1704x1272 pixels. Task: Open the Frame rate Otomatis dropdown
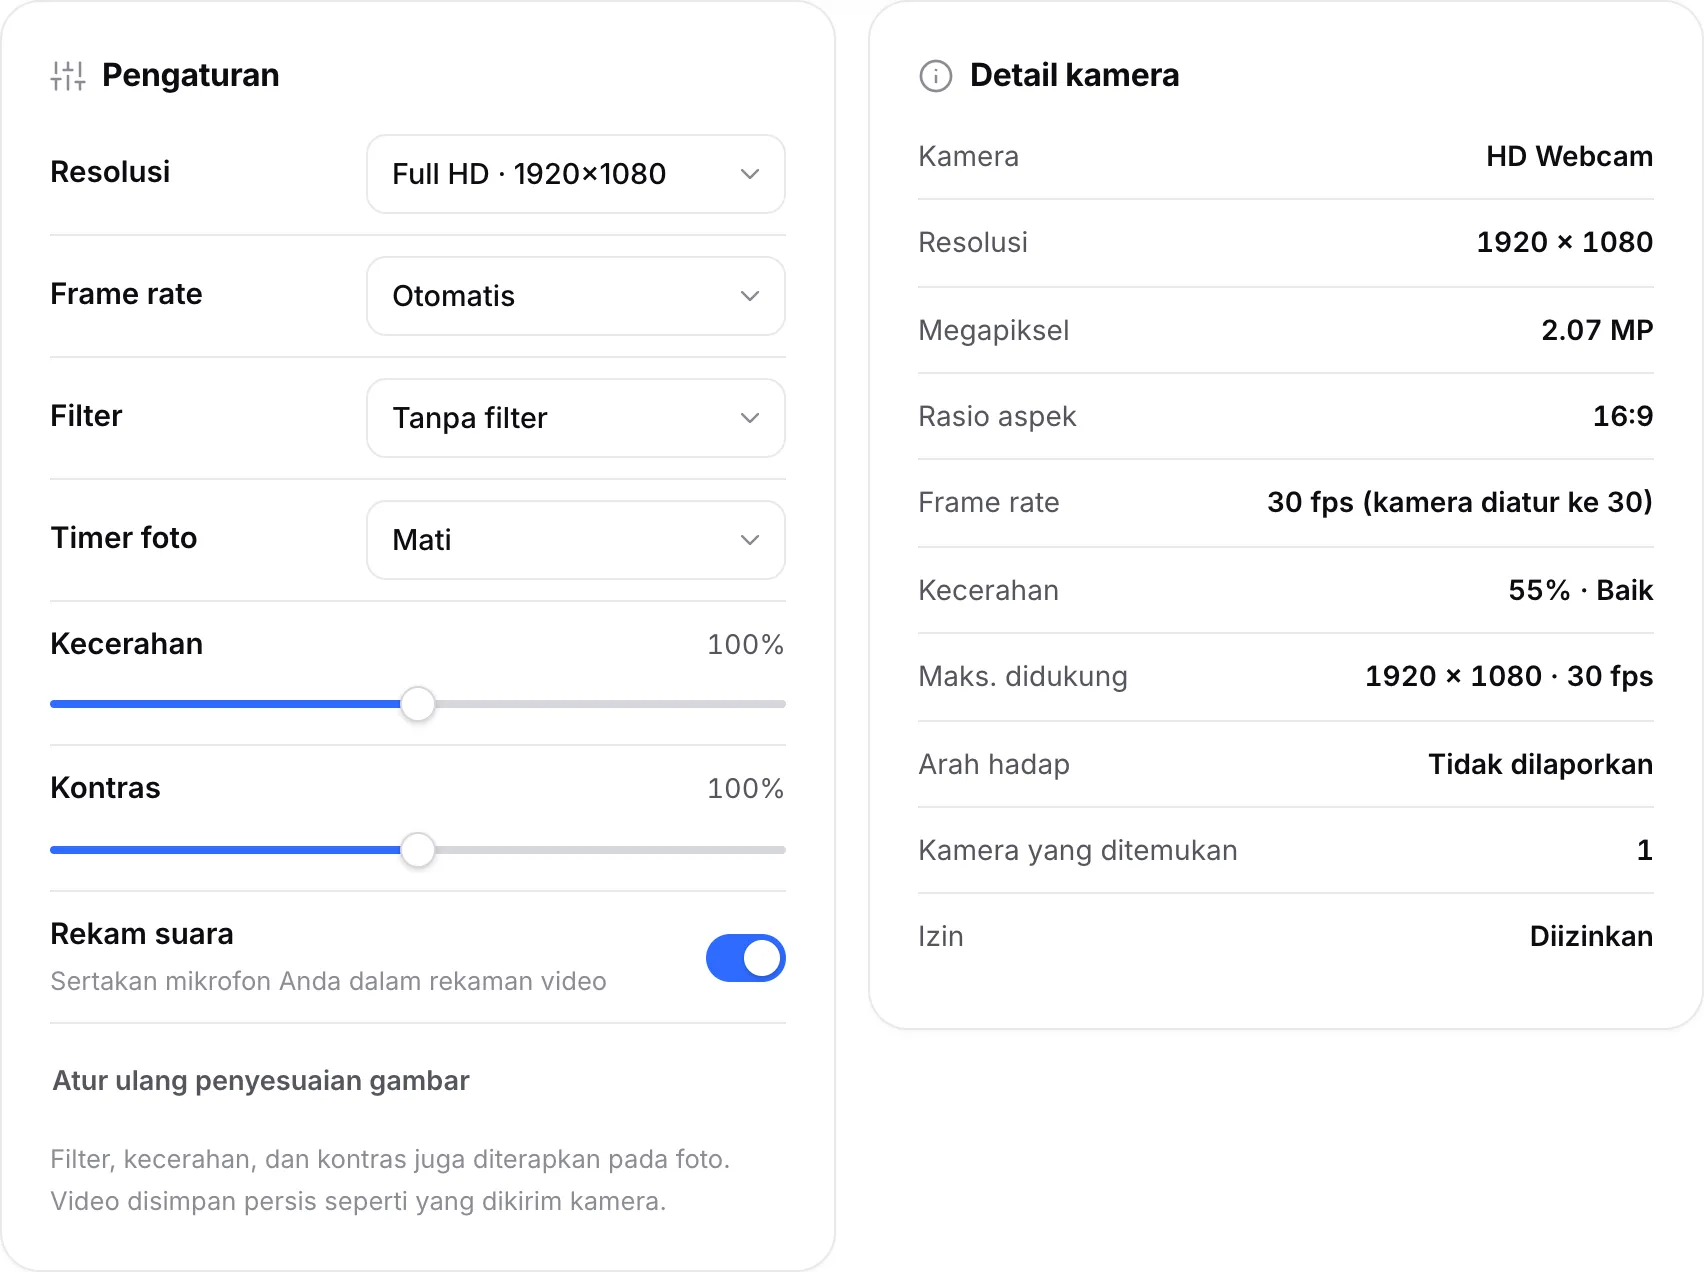[576, 296]
